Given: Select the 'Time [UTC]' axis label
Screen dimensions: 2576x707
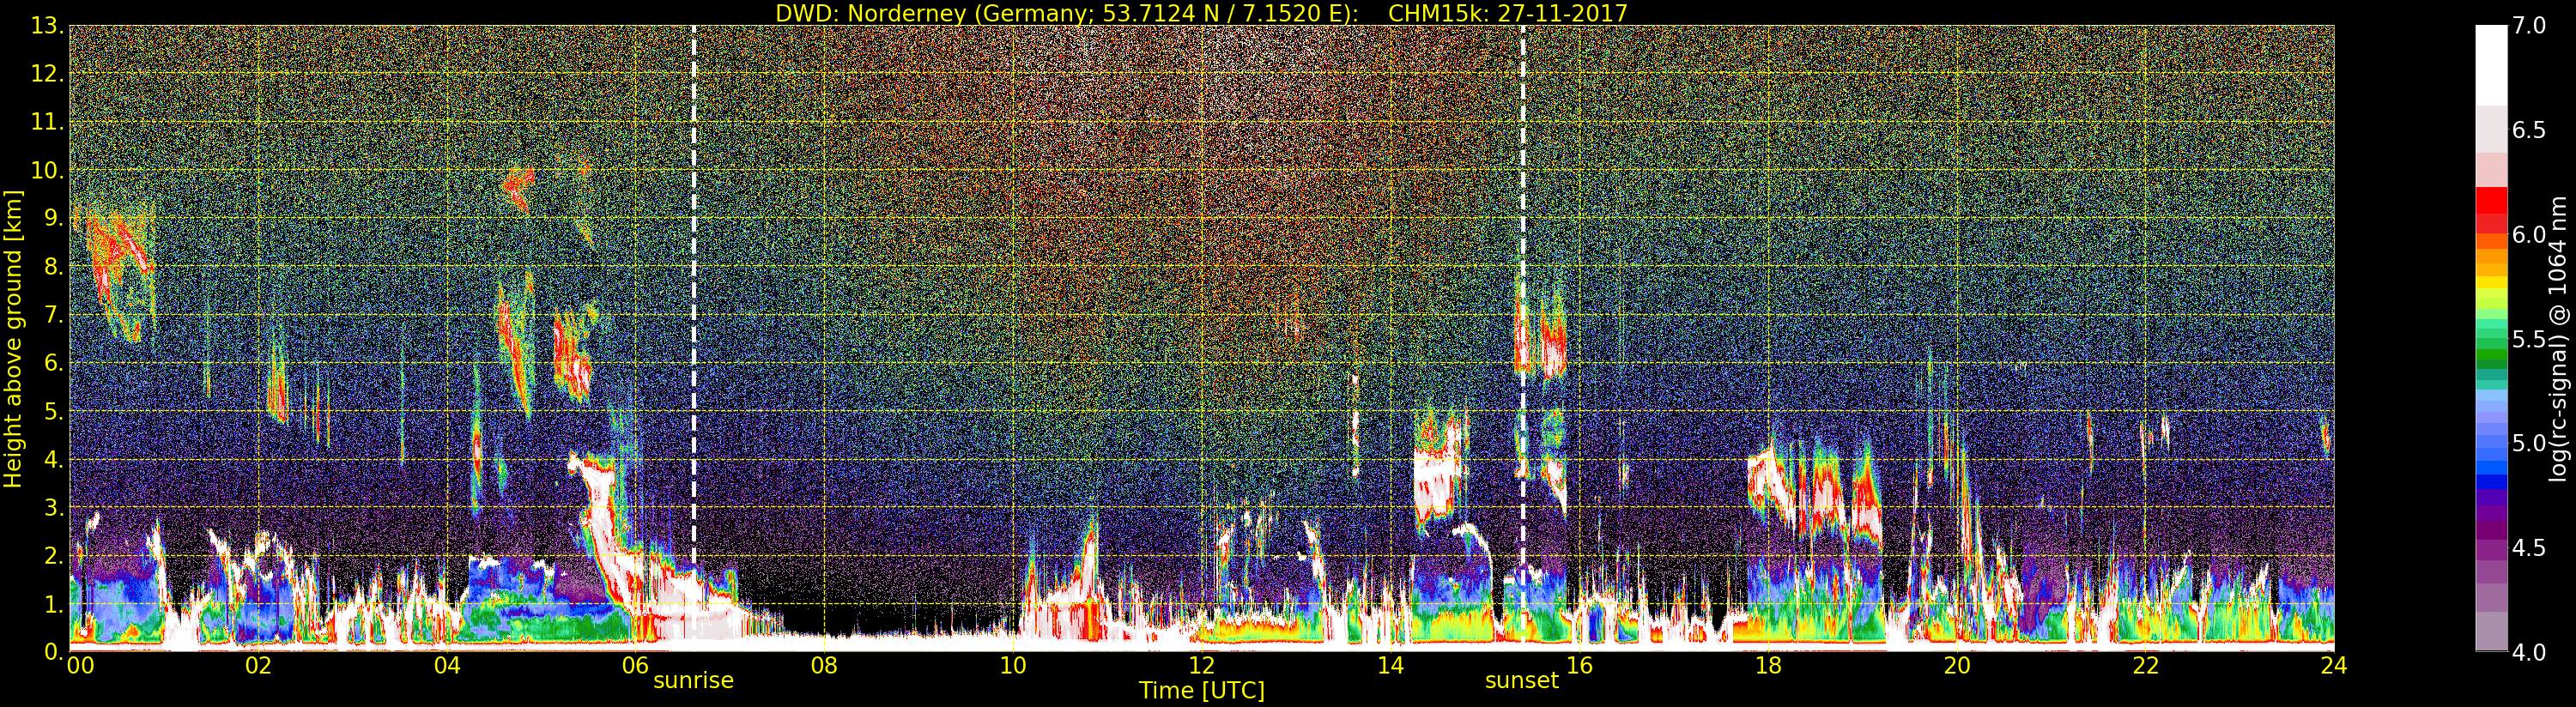Looking at the screenshot, I should click(1202, 690).
